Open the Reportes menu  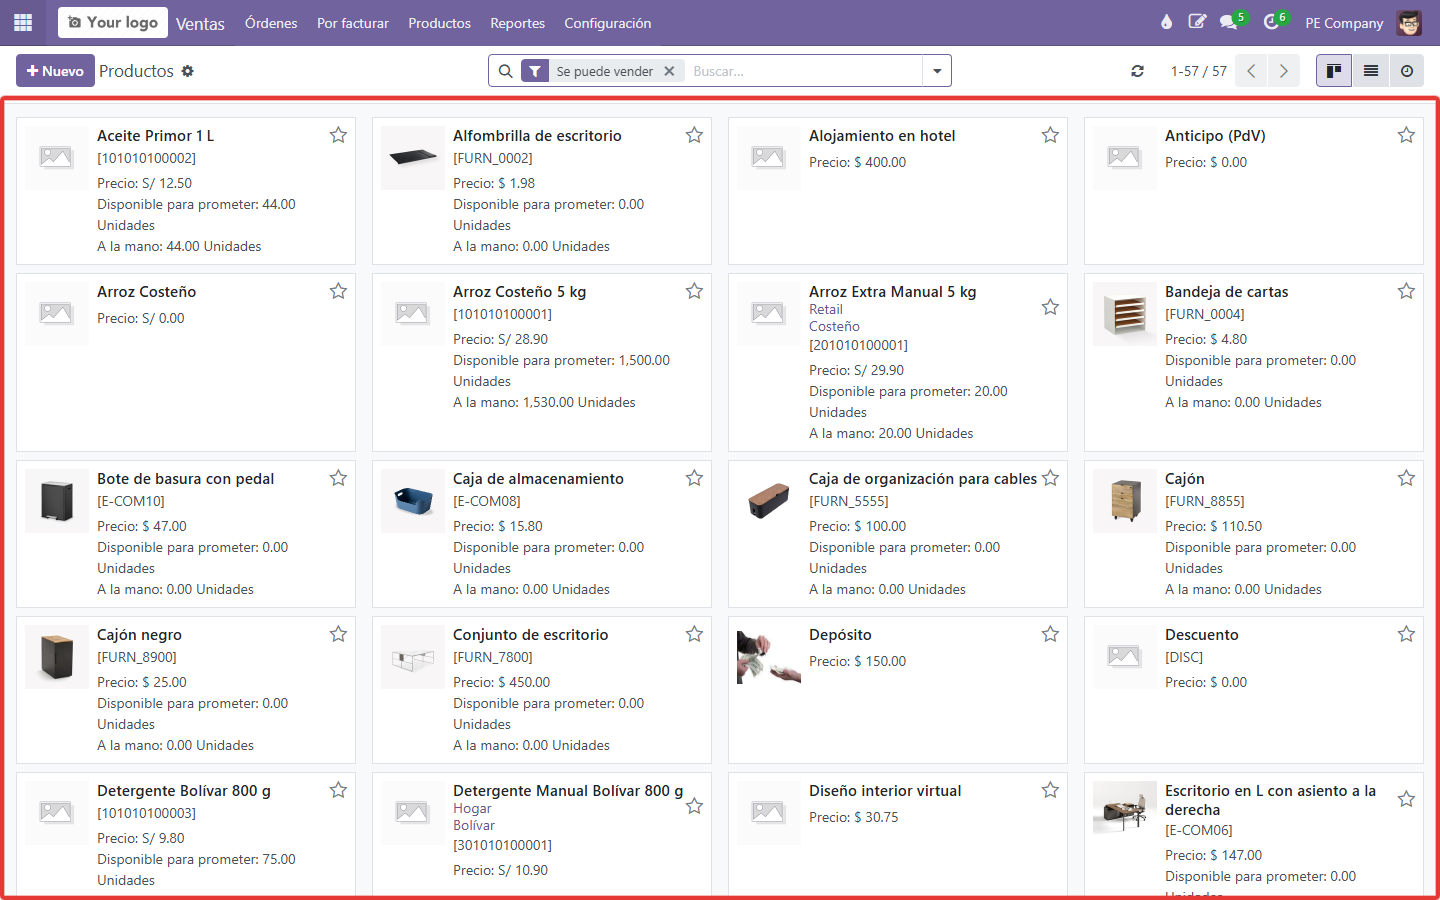[517, 23]
